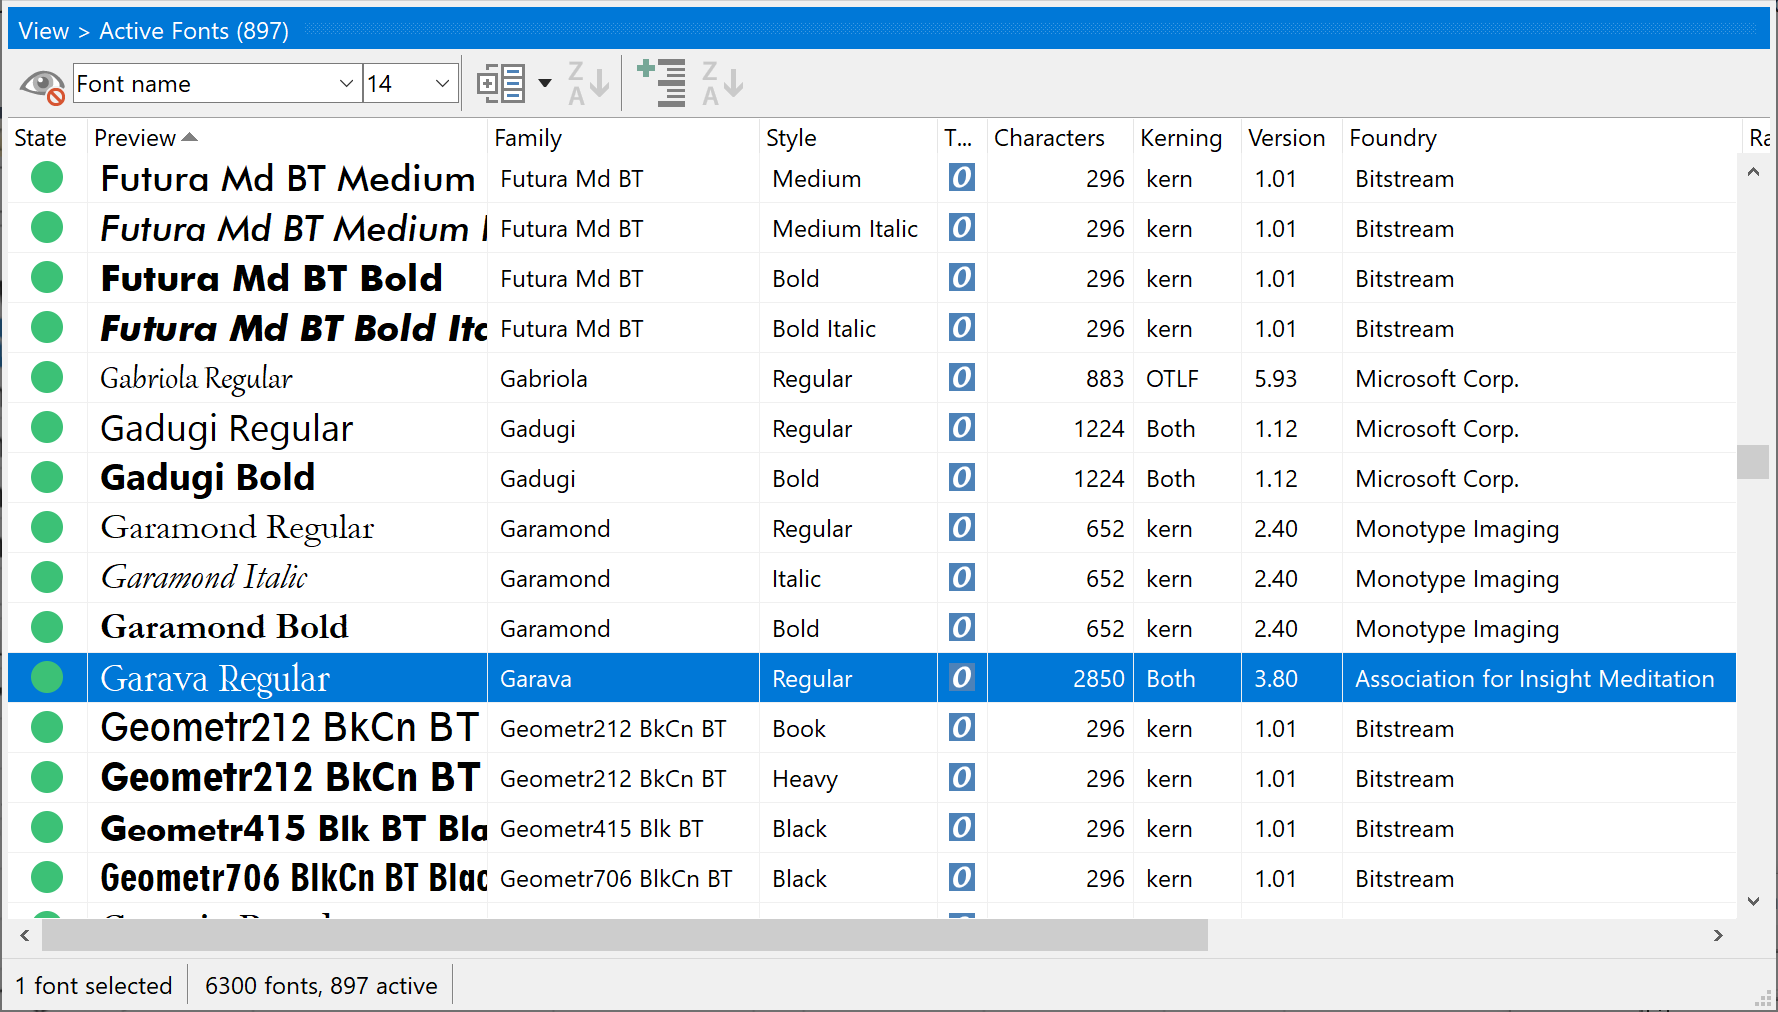1778x1012 pixels.
Task: Select the Garamond Bold preview
Action: click(225, 628)
